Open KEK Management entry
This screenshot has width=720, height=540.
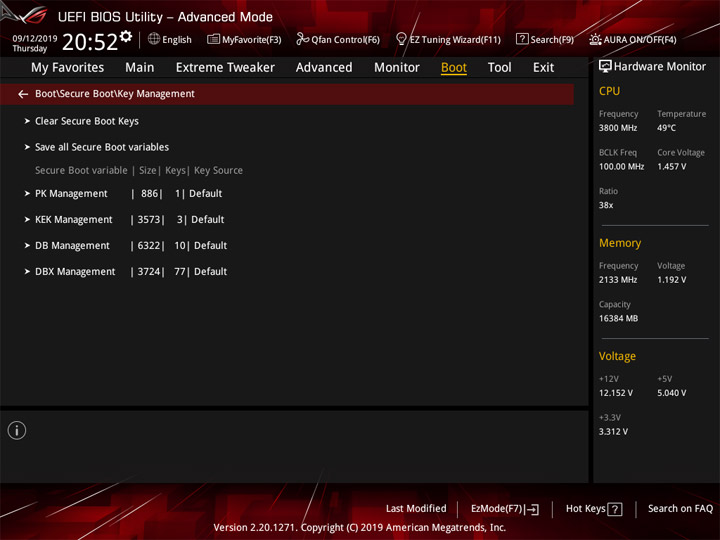73,219
